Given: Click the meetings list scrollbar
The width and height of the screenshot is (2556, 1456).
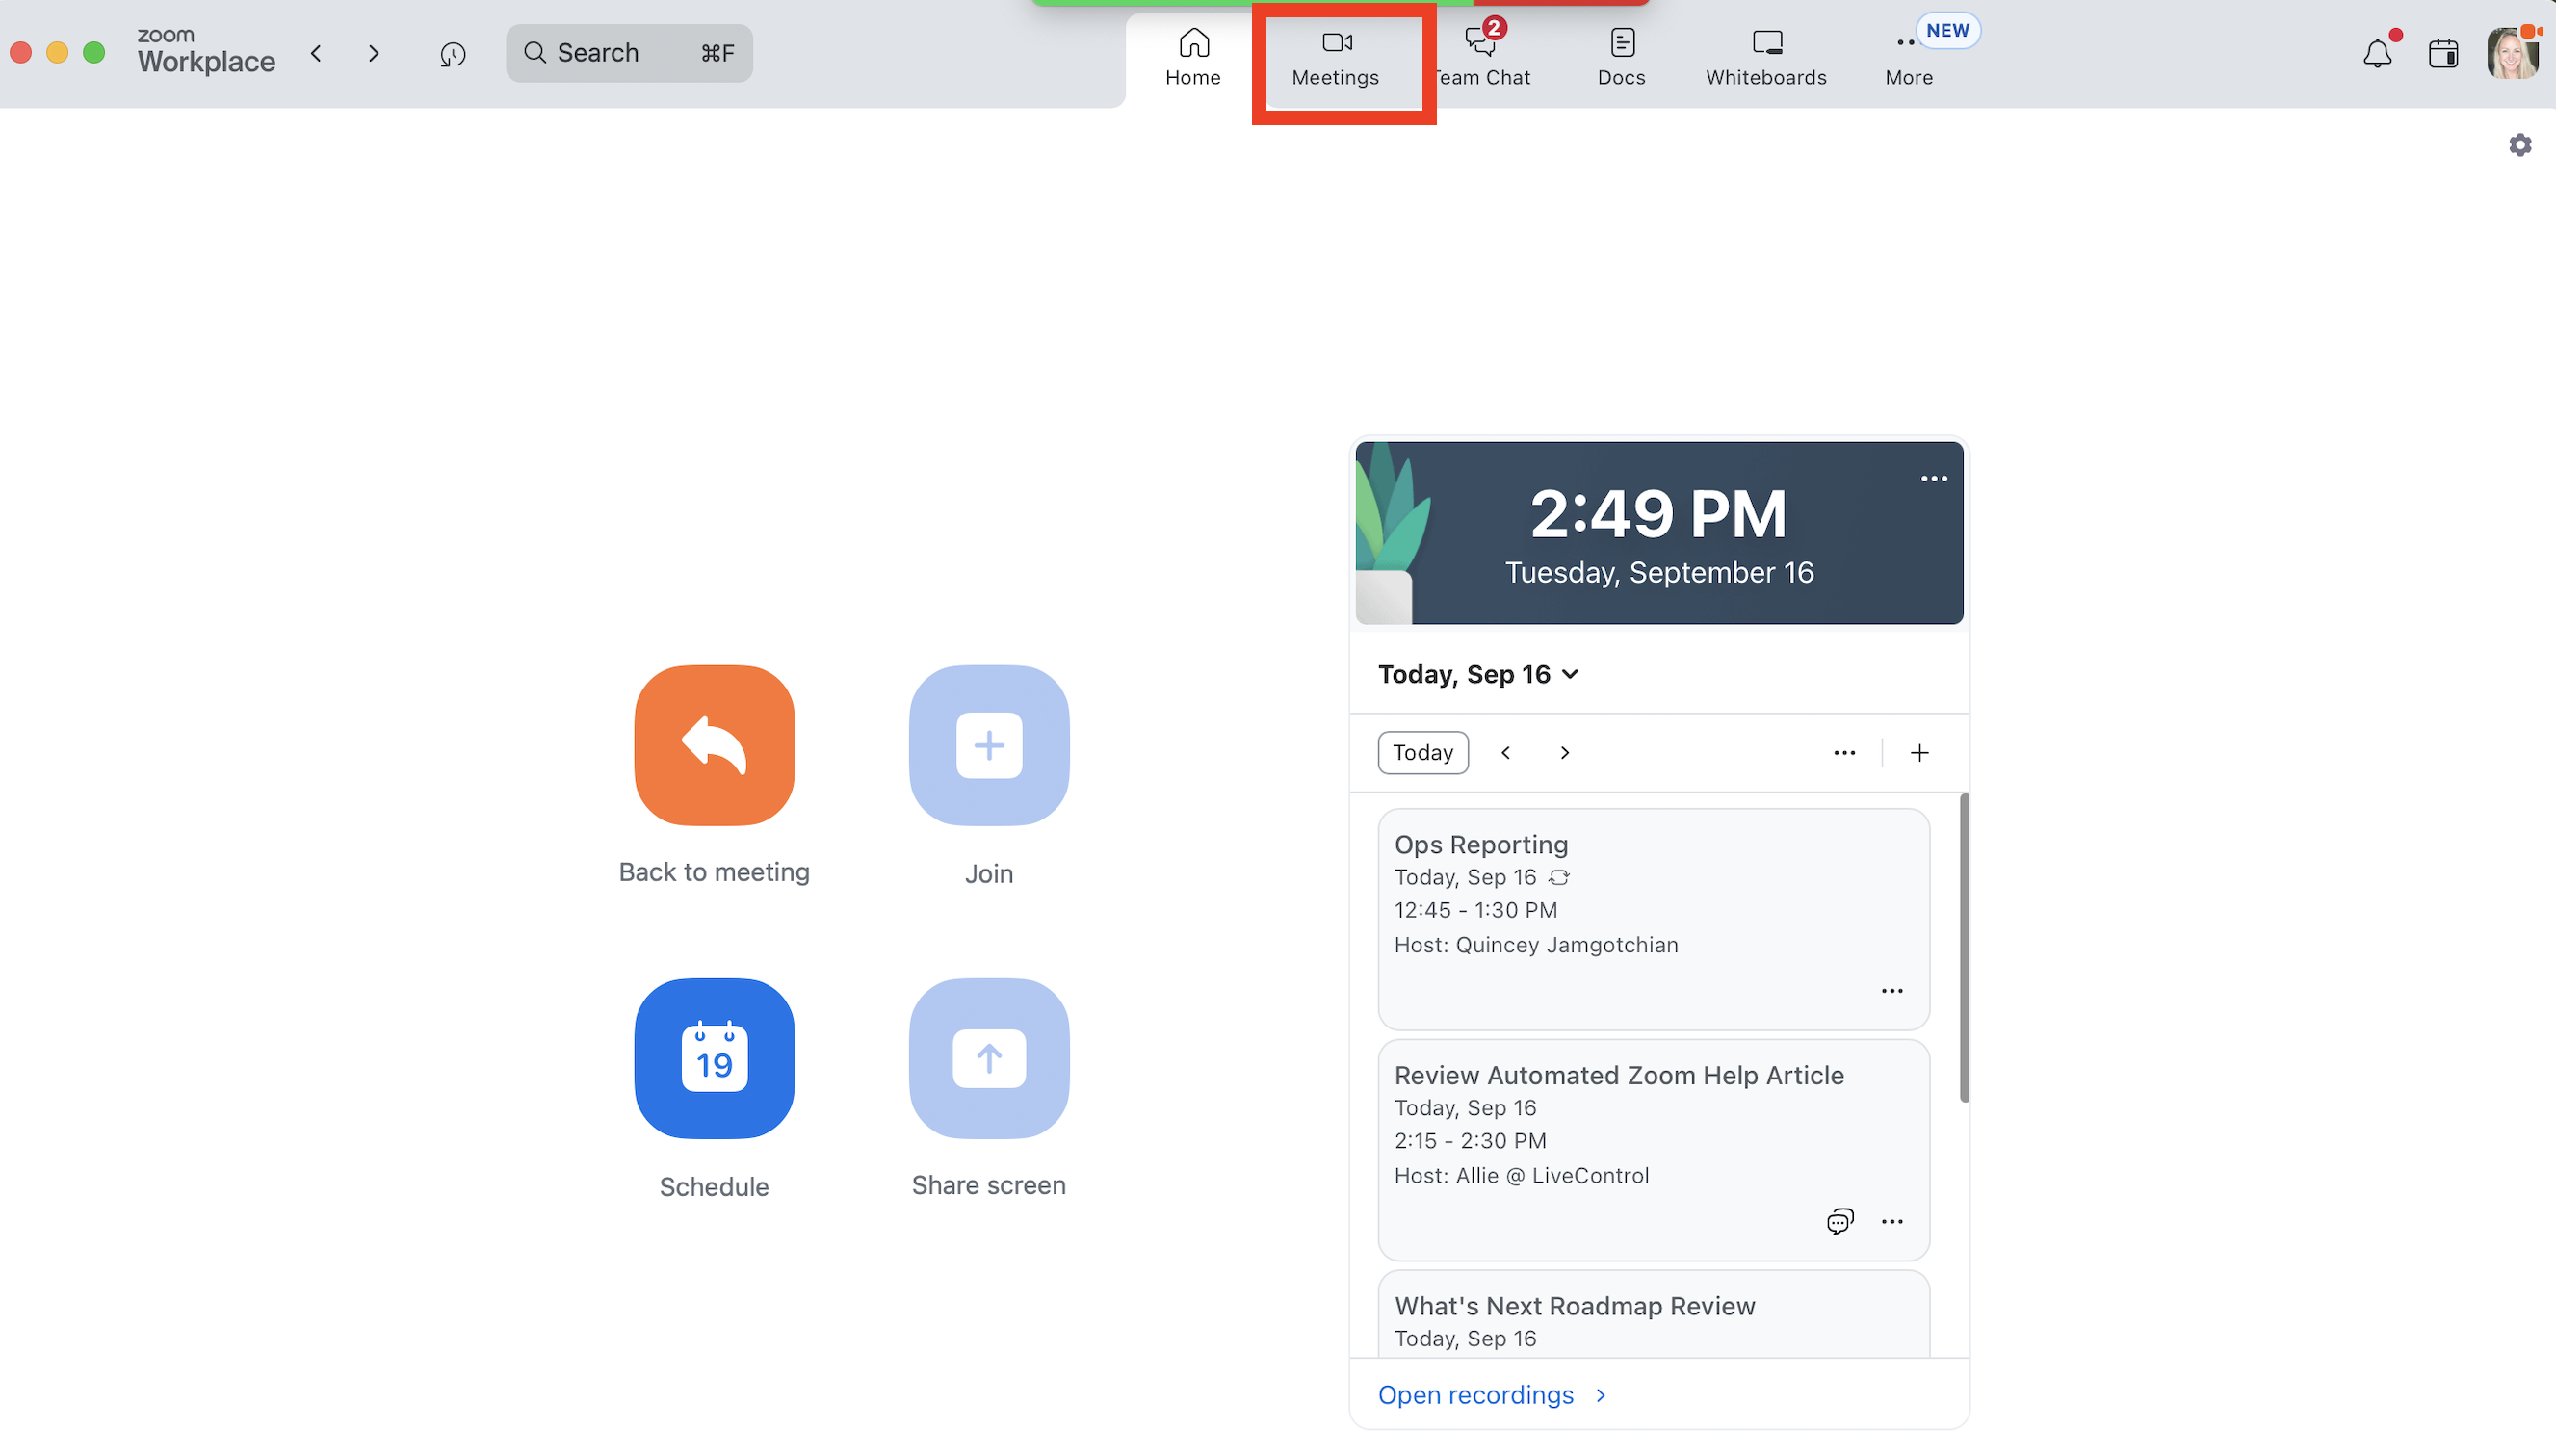Looking at the screenshot, I should click(x=1964, y=948).
